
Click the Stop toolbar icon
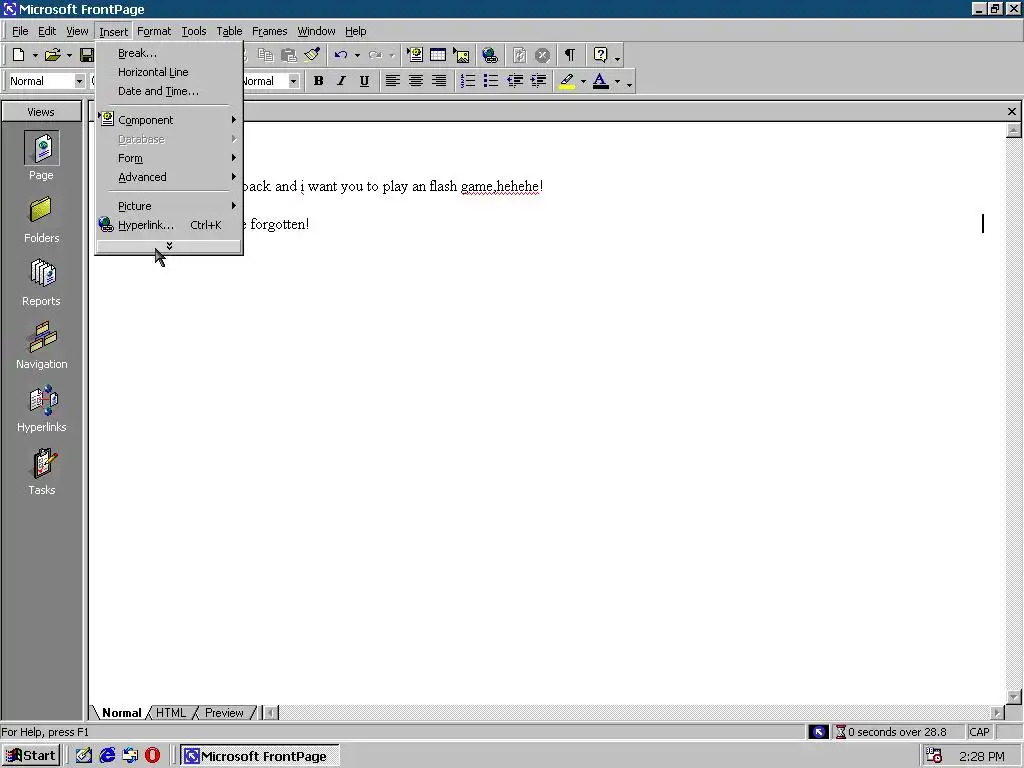[x=542, y=56]
